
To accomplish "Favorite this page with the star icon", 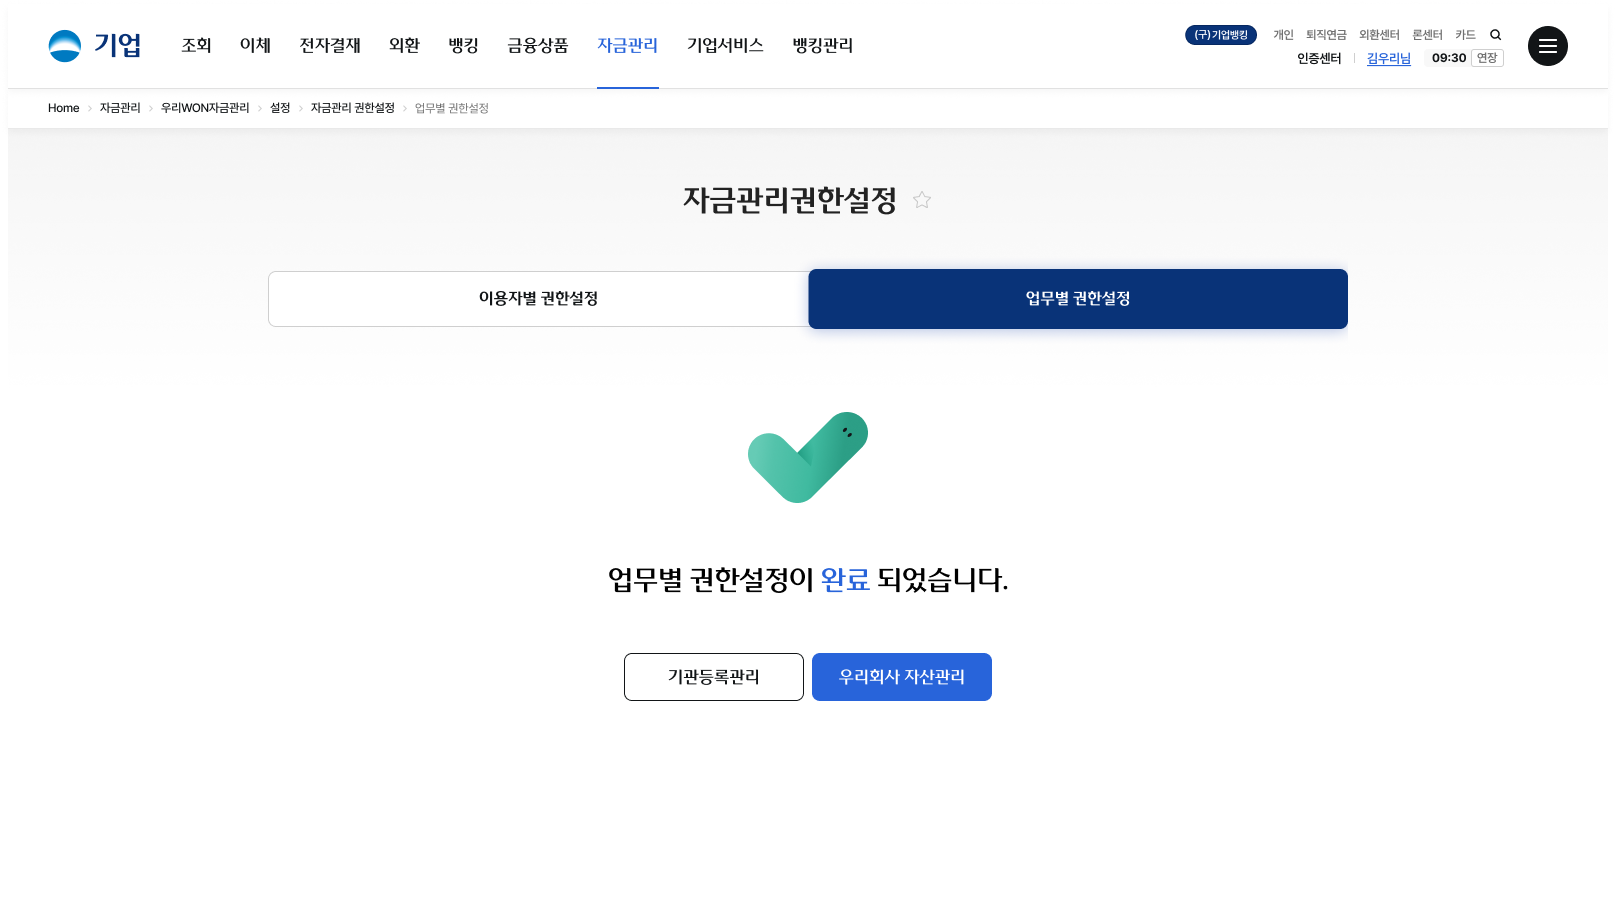I will pos(922,200).
